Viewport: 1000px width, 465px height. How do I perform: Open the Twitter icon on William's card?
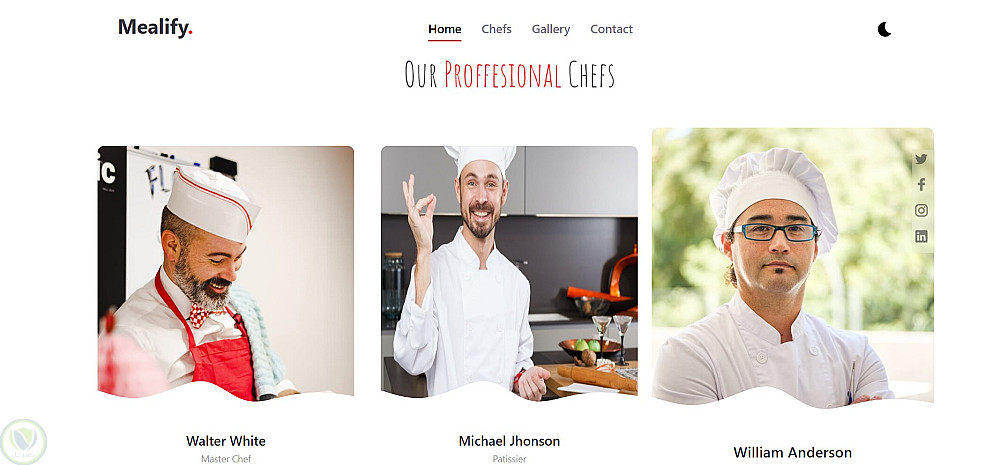[x=921, y=159]
